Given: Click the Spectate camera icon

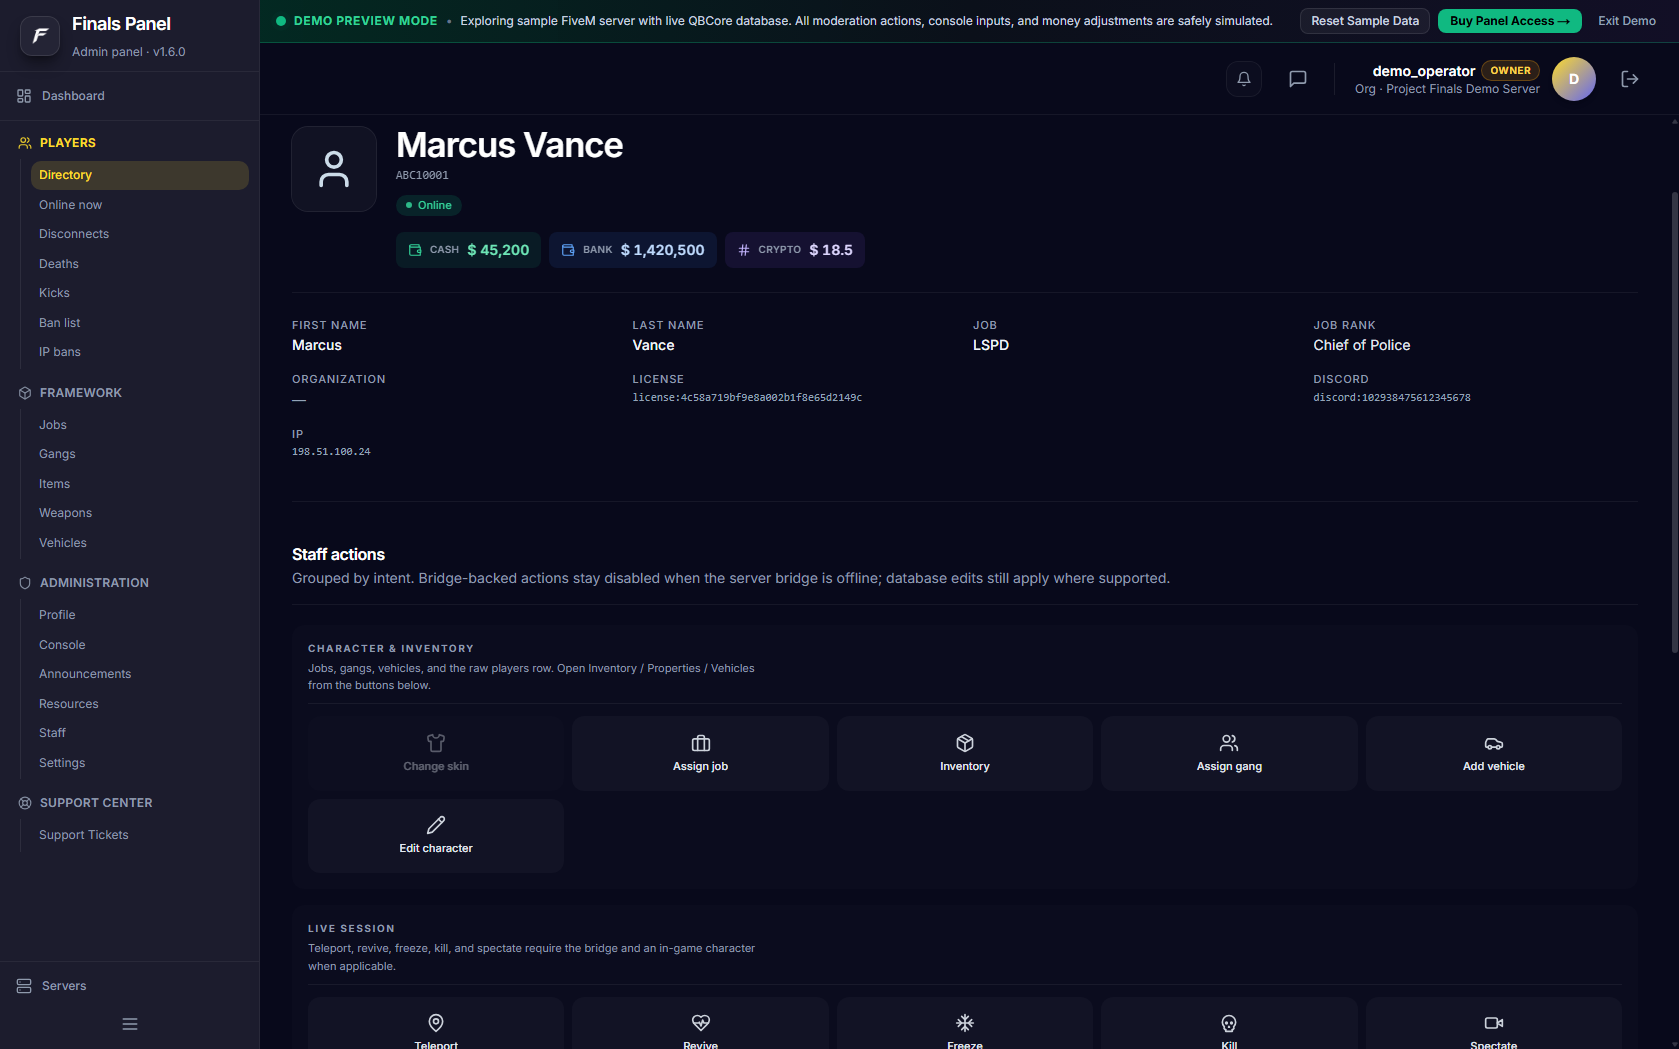Looking at the screenshot, I should (1494, 1023).
